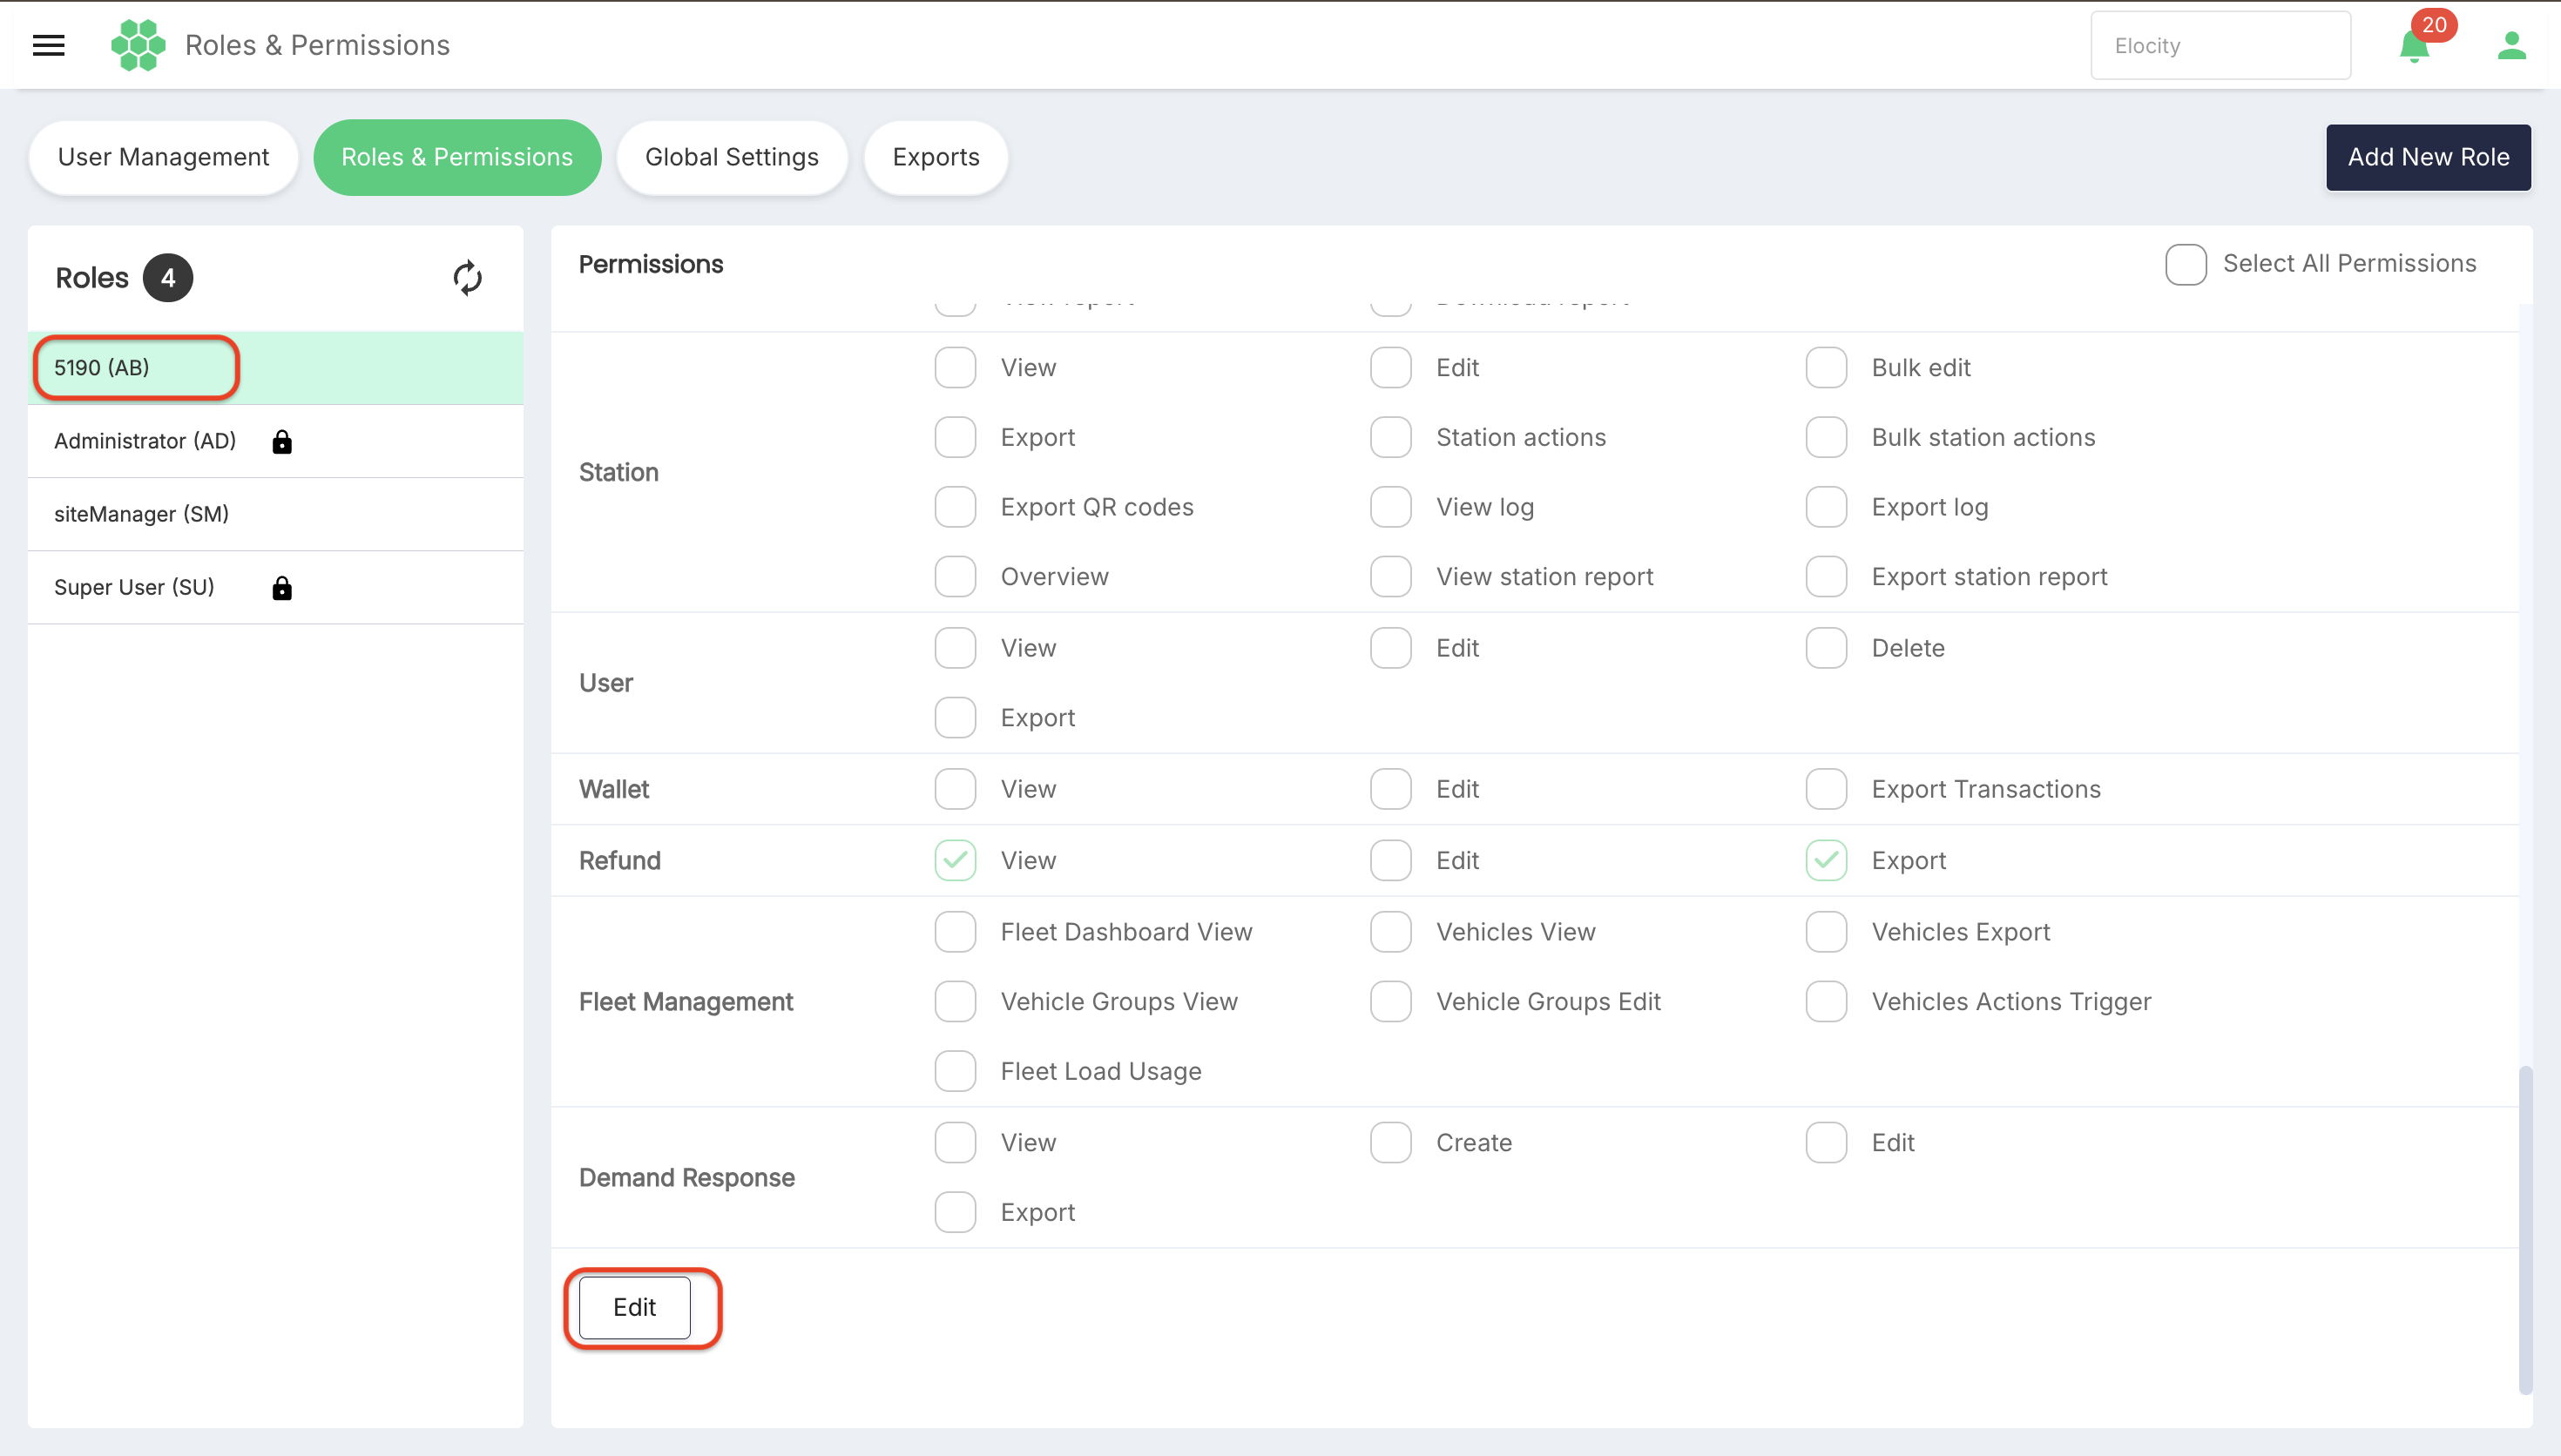This screenshot has width=2561, height=1456.
Task: Check the Vehicles View checkbox
Action: point(1391,932)
